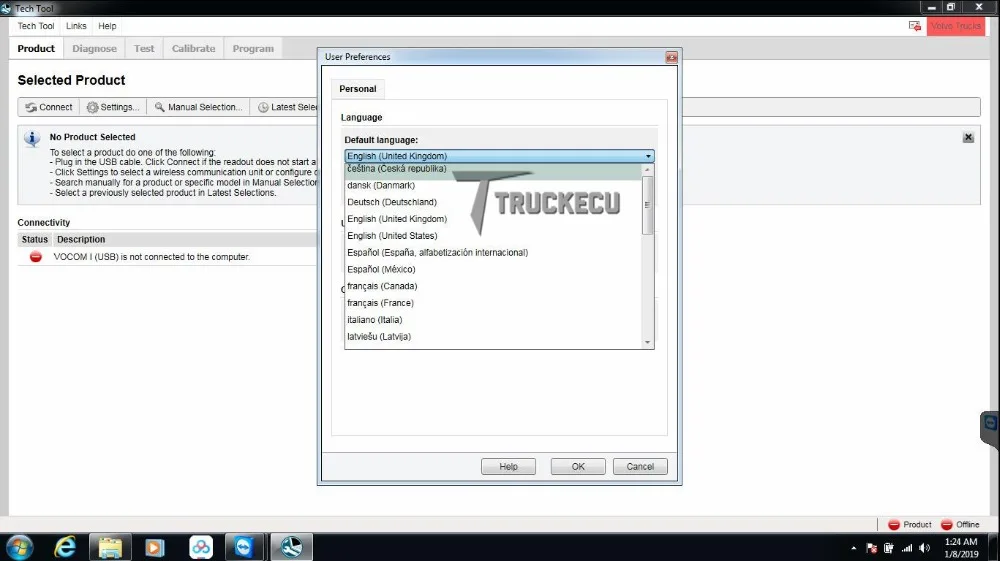This screenshot has height=561, width=1000.
Task: Dismiss the No Product Selected info panel
Action: click(968, 137)
